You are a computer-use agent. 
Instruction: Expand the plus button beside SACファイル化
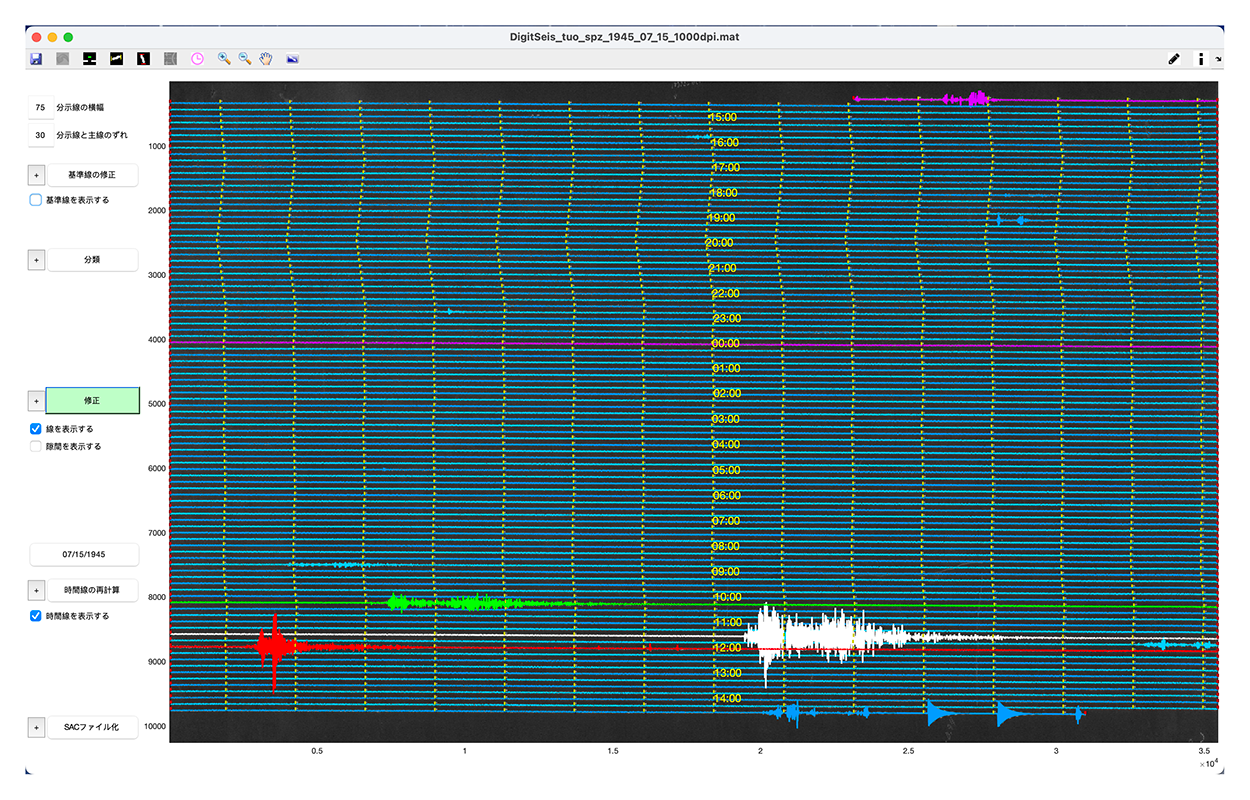point(36,727)
